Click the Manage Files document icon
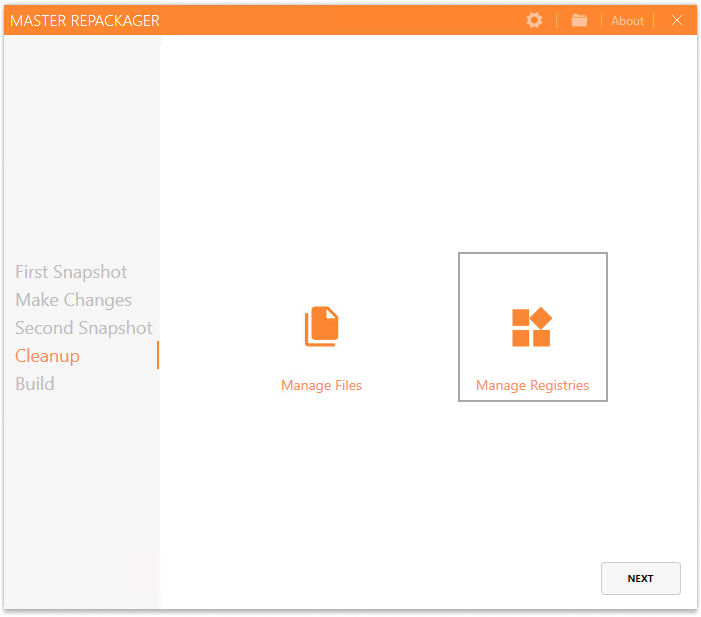 point(321,326)
